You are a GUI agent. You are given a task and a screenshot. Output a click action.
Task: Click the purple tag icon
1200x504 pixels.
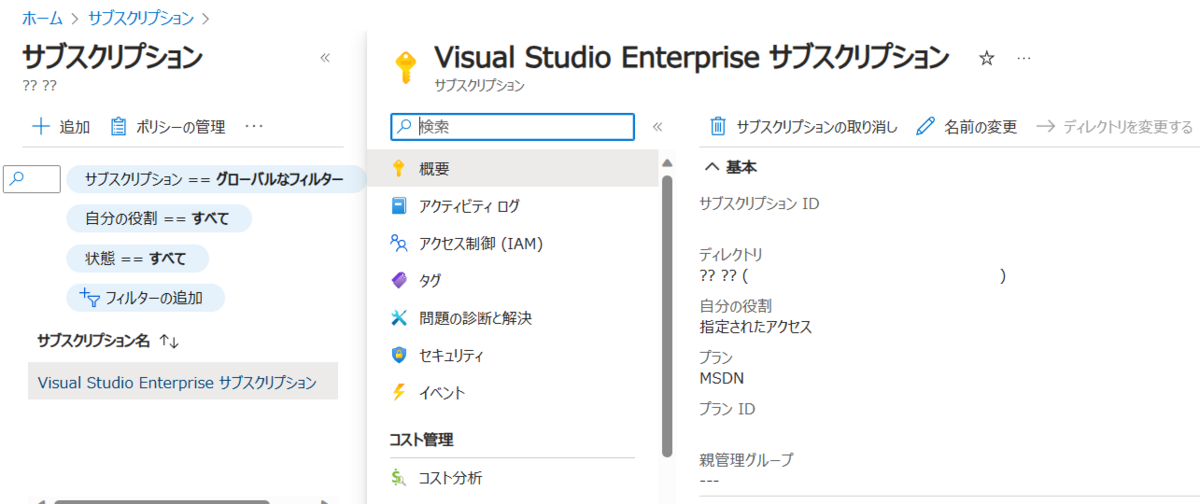(399, 280)
